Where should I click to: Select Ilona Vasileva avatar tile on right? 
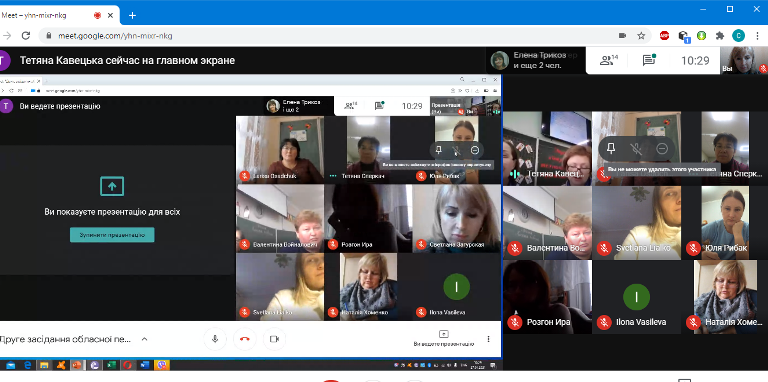(637, 297)
